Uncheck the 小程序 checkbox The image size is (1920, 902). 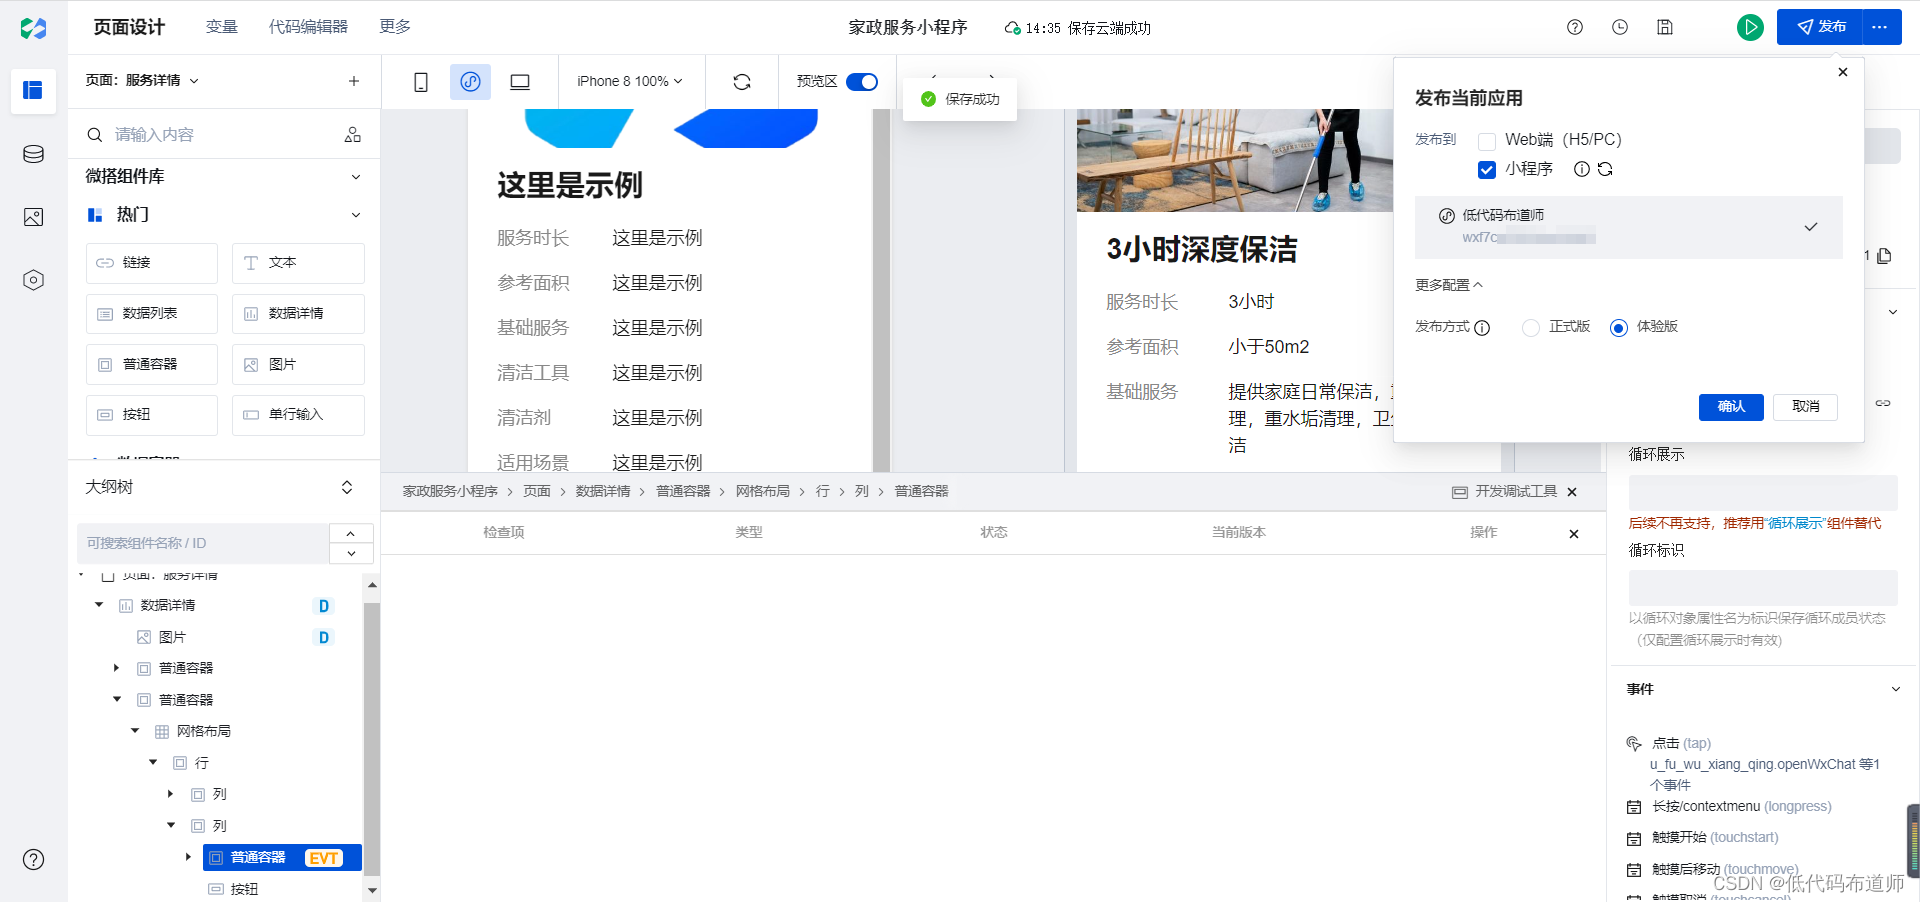[1487, 170]
